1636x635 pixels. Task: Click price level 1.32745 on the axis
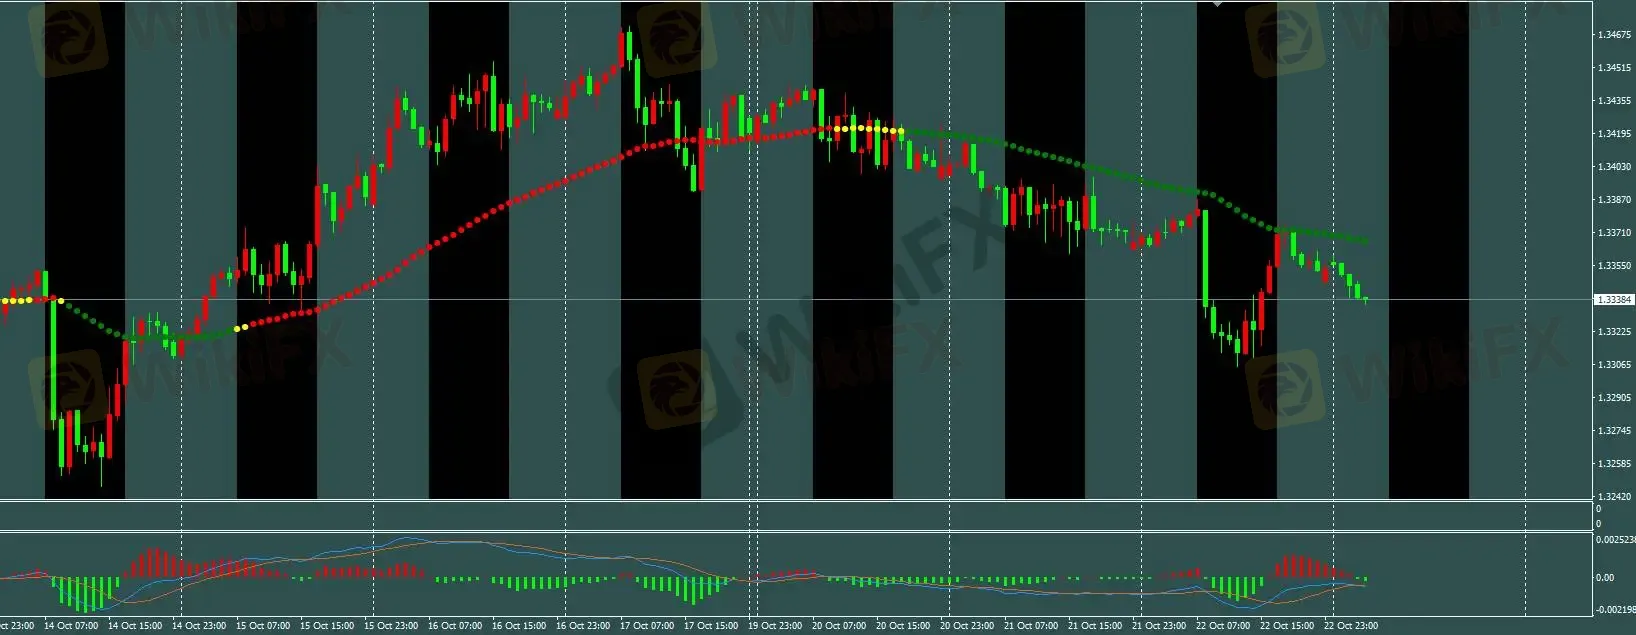(1614, 431)
